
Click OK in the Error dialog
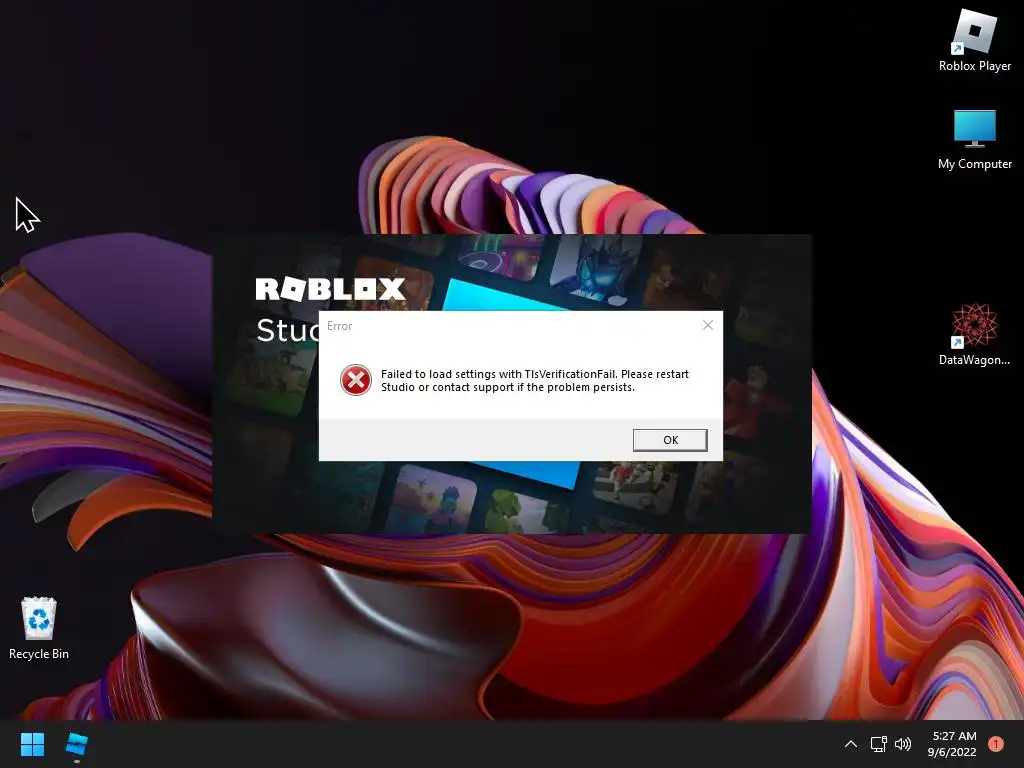[670, 440]
